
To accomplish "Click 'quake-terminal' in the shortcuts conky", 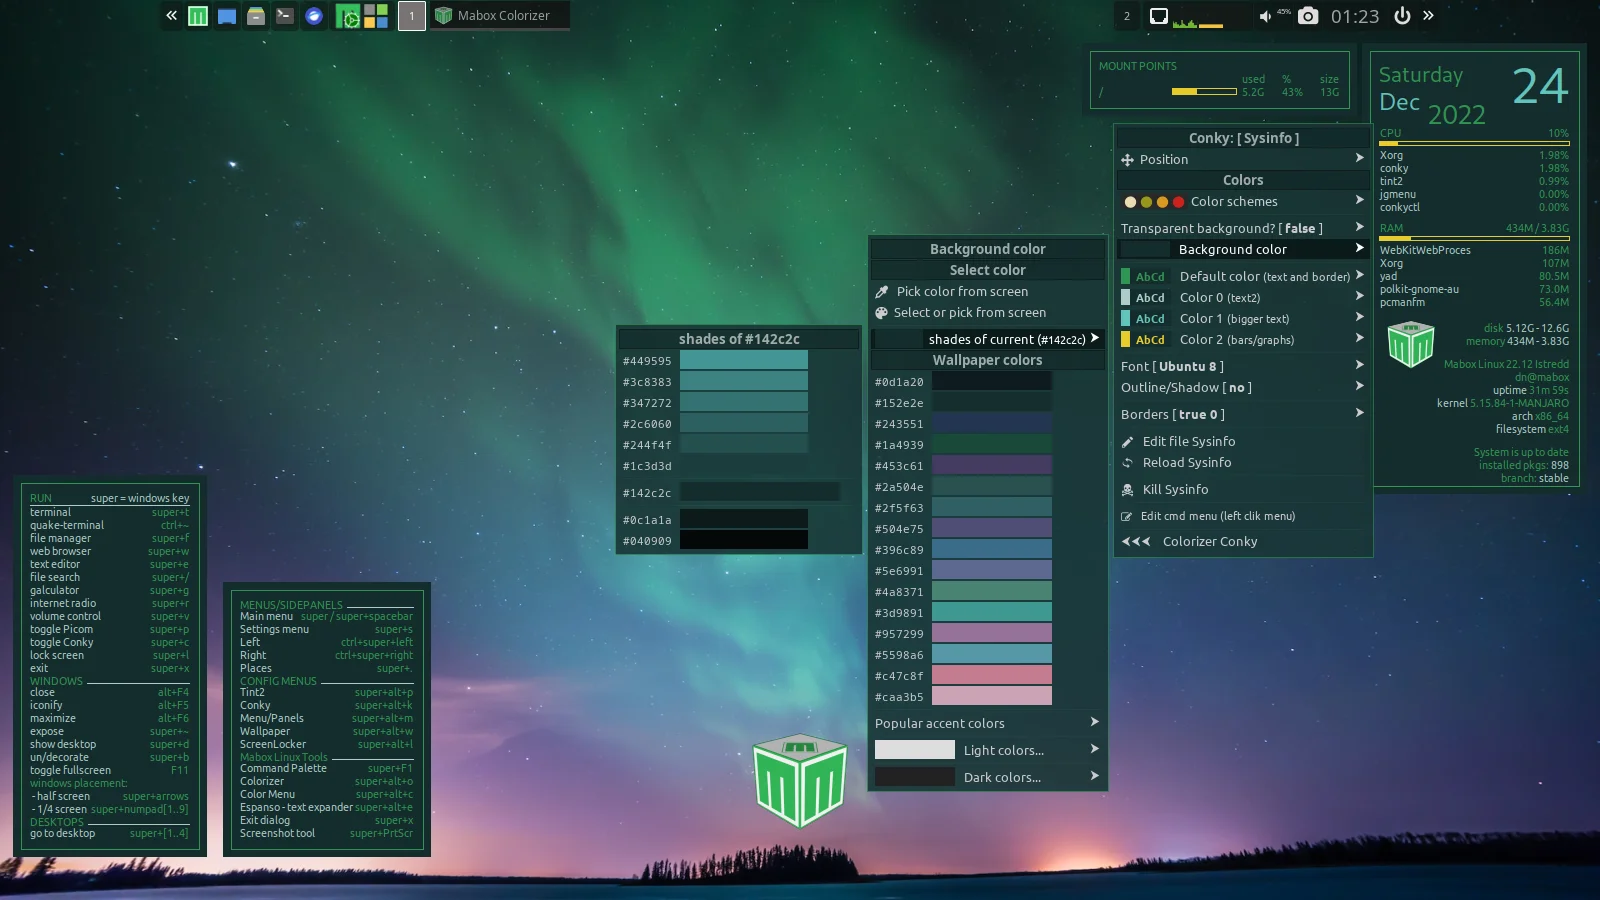I will click(x=67, y=525).
